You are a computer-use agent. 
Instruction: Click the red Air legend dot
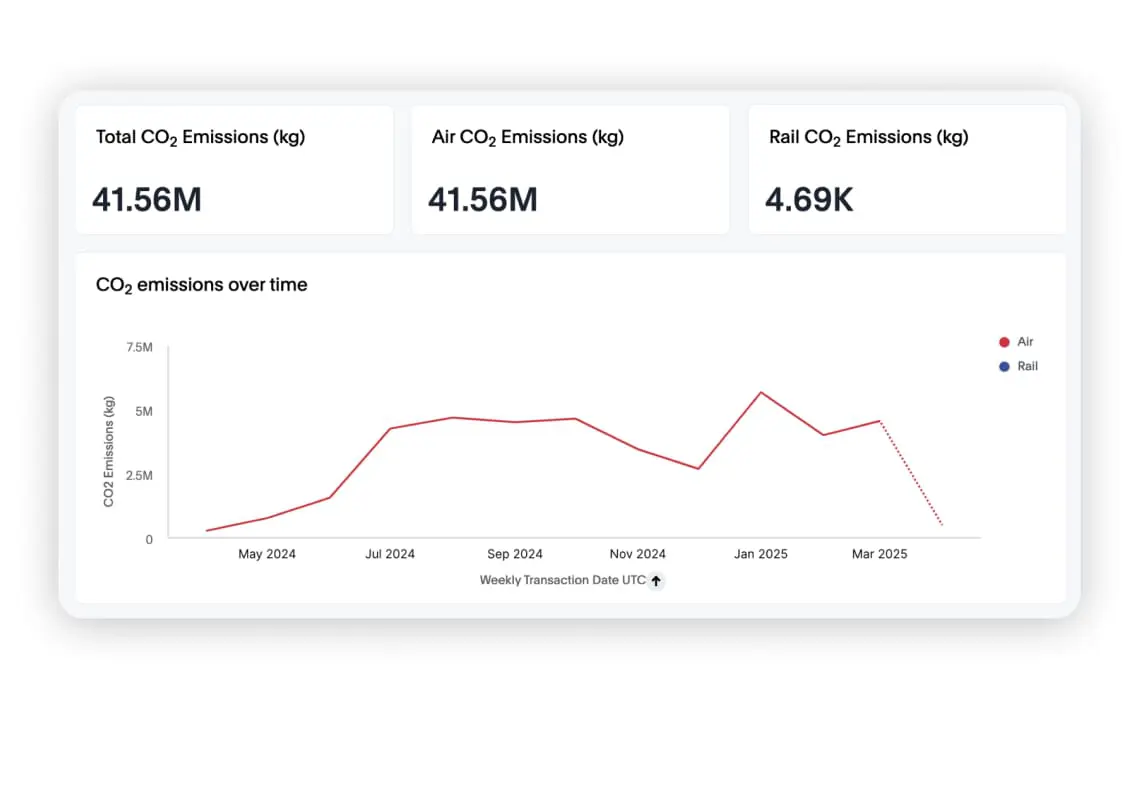(1004, 342)
